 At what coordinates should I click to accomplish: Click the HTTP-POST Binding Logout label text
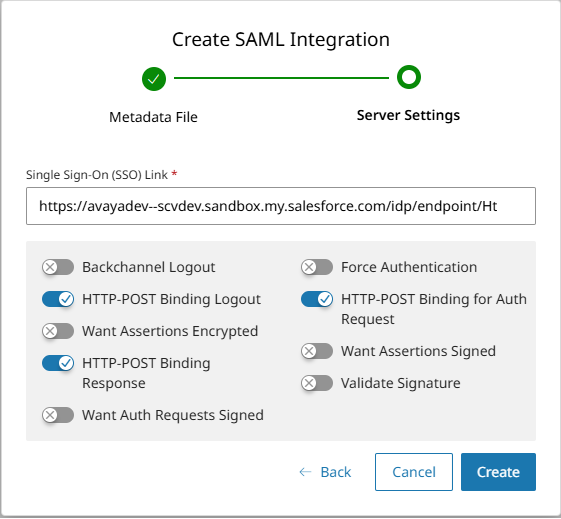[x=171, y=299]
